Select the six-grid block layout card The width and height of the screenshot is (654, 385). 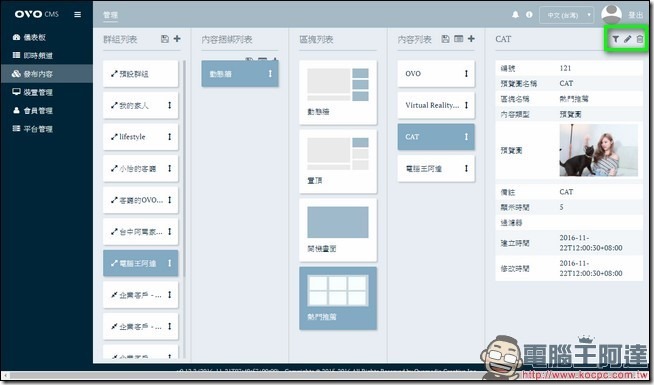click(x=338, y=299)
